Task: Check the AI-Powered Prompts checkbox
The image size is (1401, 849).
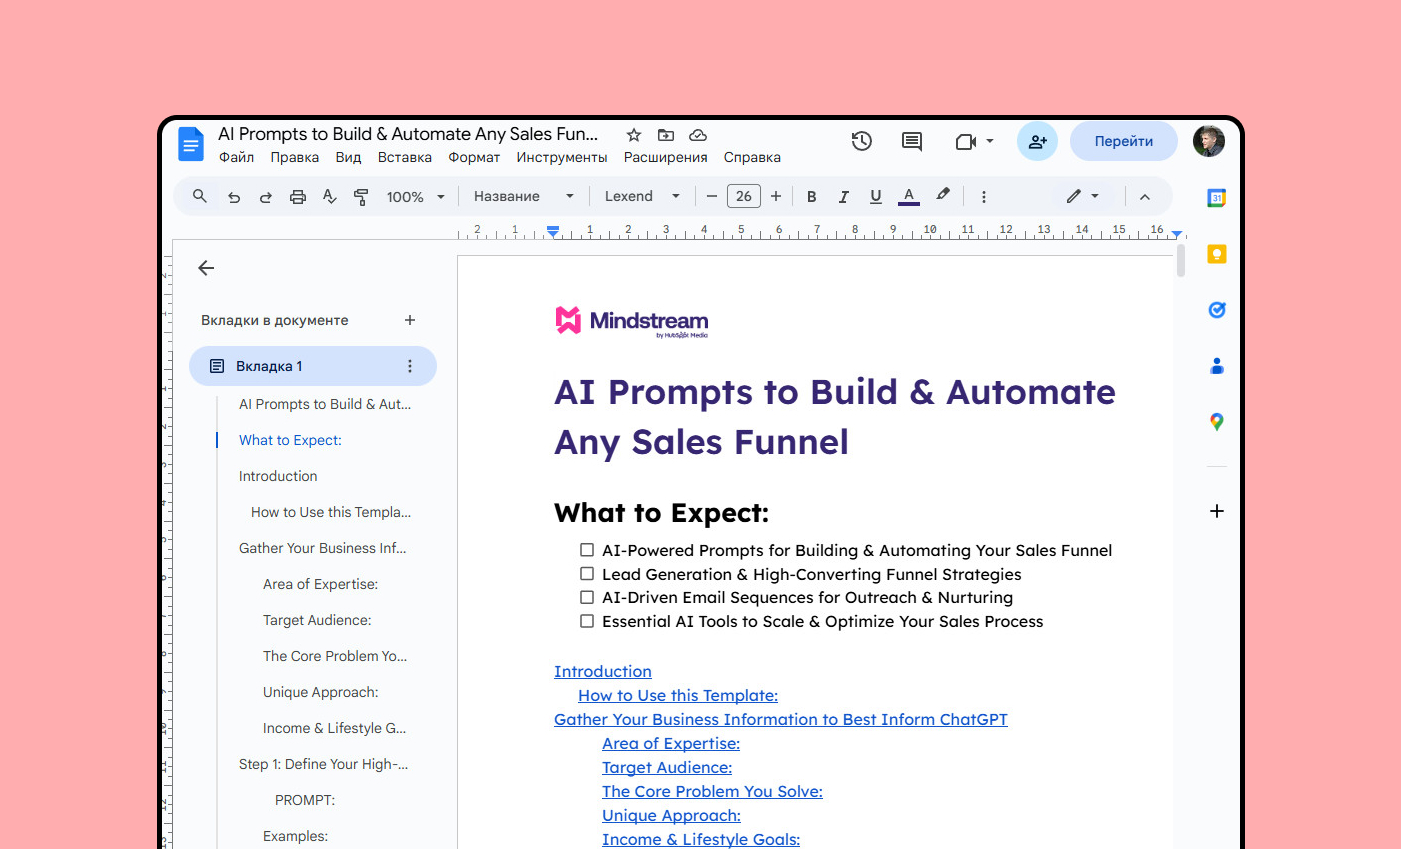Action: [x=587, y=550]
